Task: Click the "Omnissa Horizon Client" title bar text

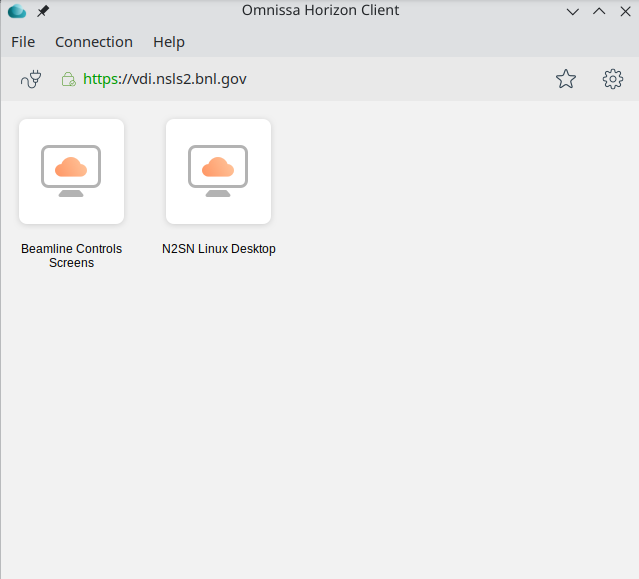Action: coord(320,11)
